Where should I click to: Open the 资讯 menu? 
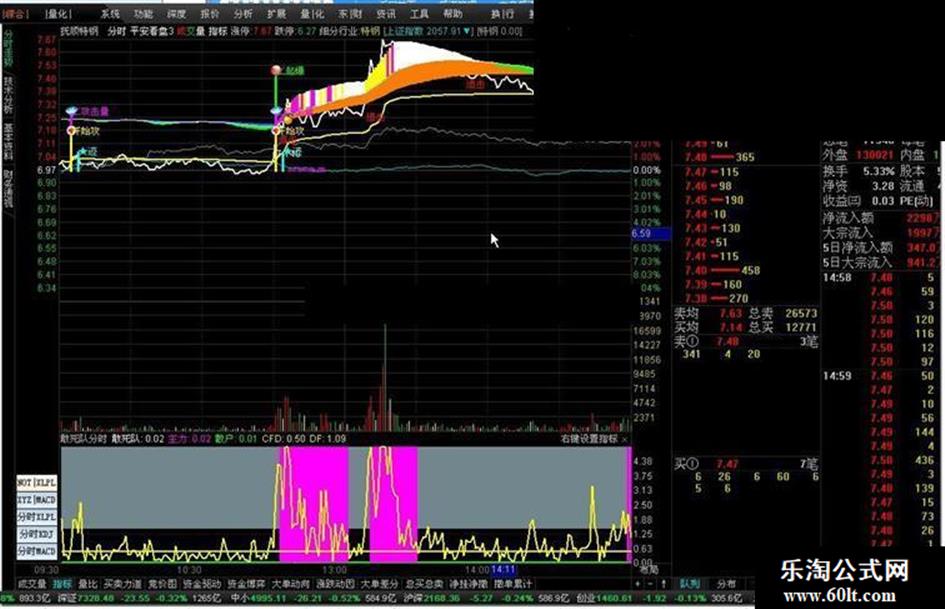coord(386,13)
